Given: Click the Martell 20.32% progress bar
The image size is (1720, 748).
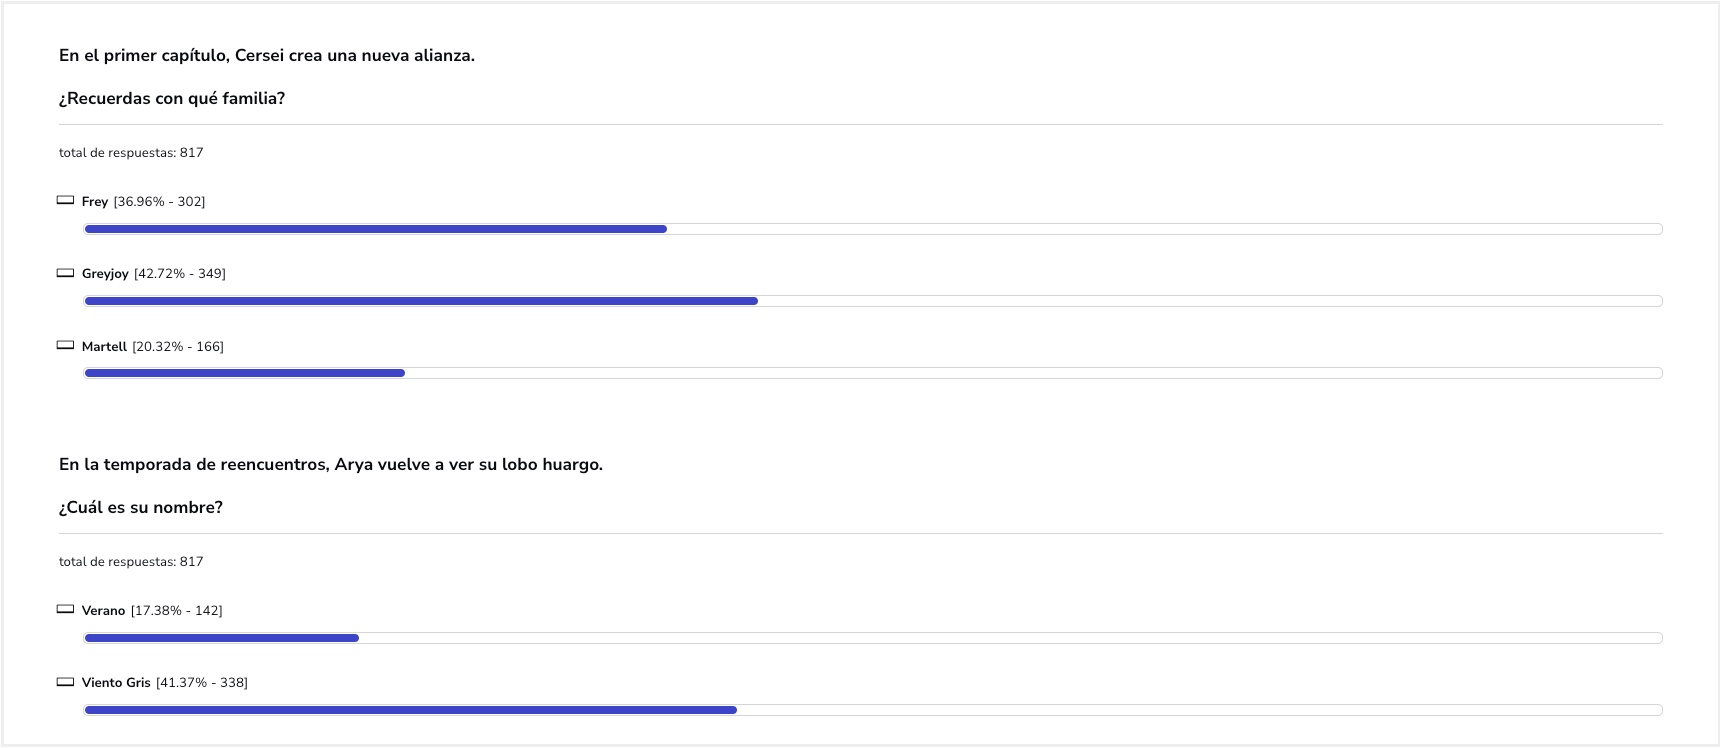Looking at the screenshot, I should click(873, 373).
